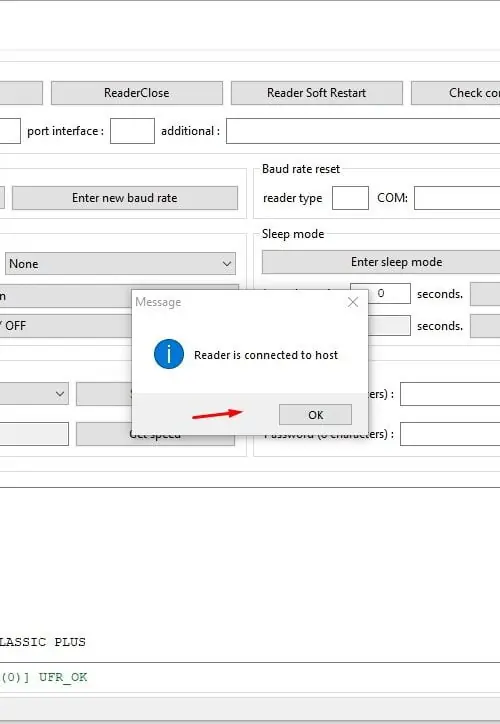Focus the port interface input field
Viewport: 500px width, 724px height.
[x=132, y=131]
